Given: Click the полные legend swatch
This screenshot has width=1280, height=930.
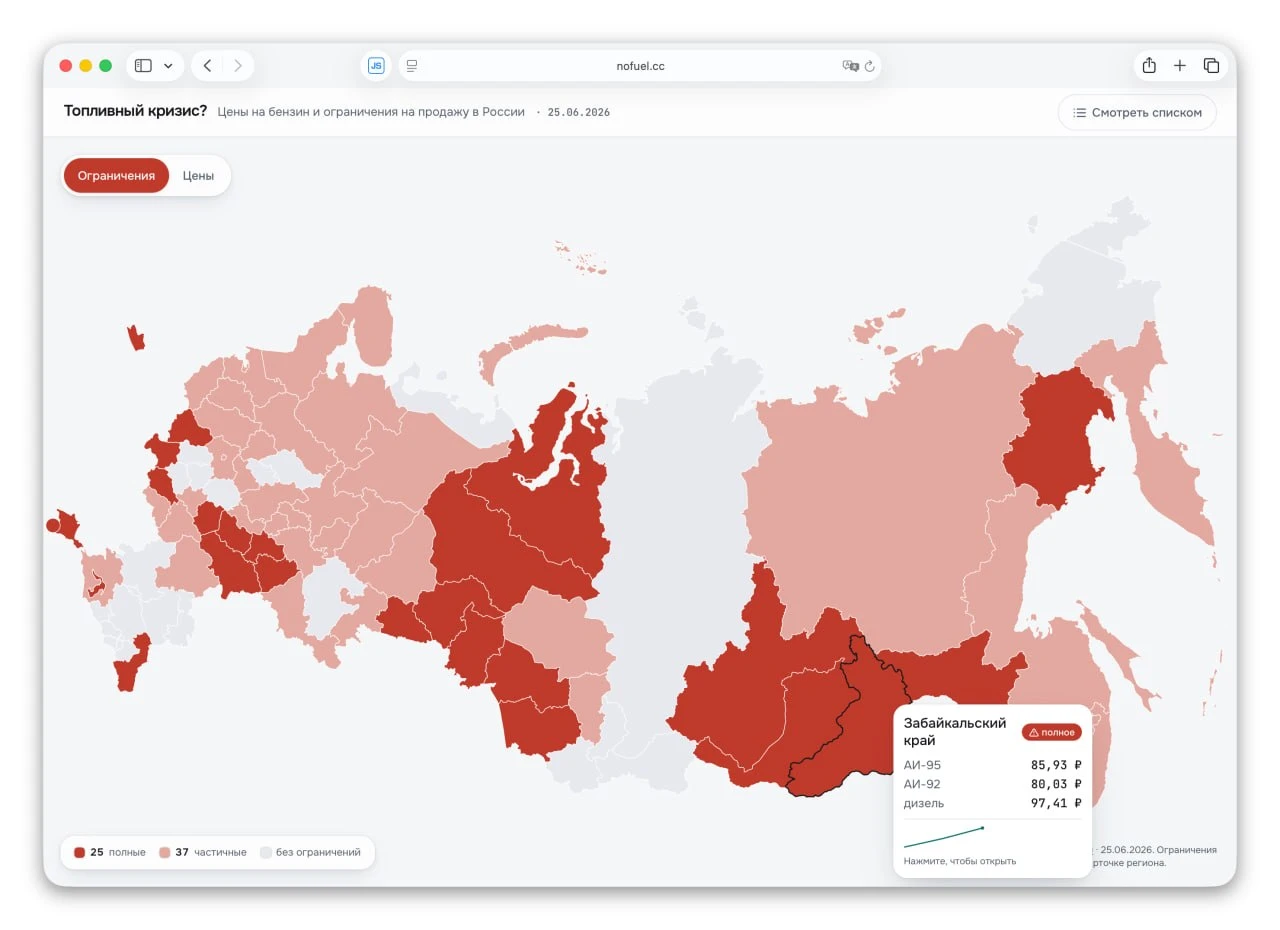Looking at the screenshot, I should tap(80, 853).
